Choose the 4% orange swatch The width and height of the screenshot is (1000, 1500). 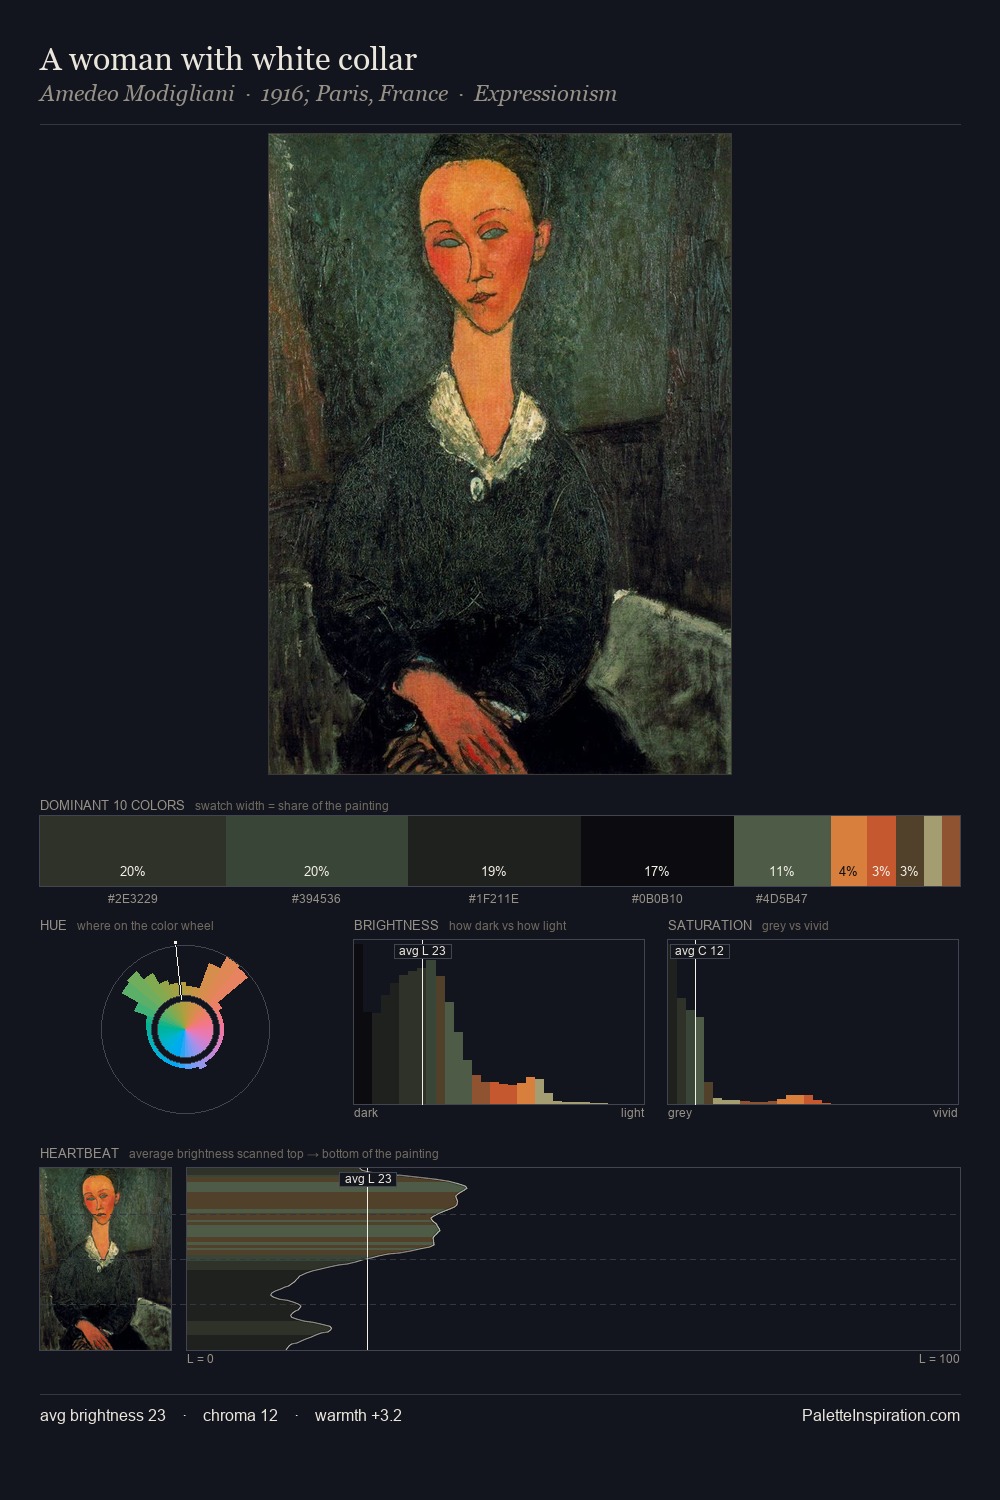click(848, 851)
